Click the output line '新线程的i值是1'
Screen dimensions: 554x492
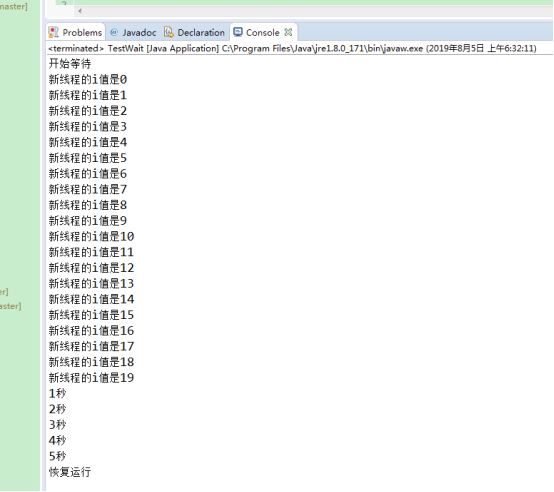point(88,95)
